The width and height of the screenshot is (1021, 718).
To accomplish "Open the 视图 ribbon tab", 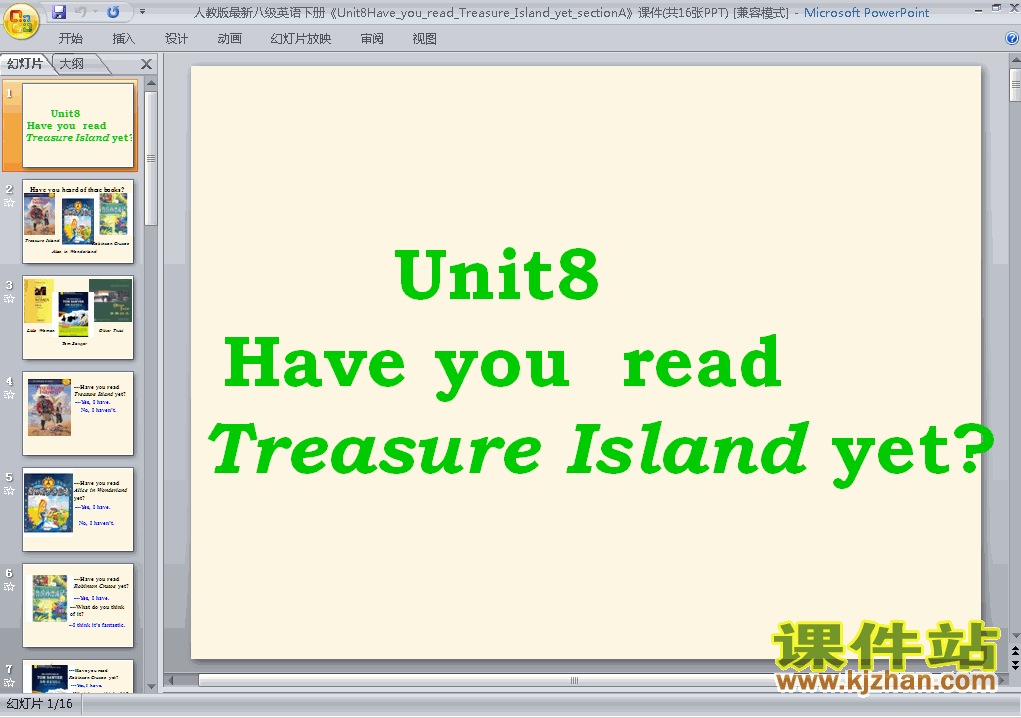I will [425, 39].
